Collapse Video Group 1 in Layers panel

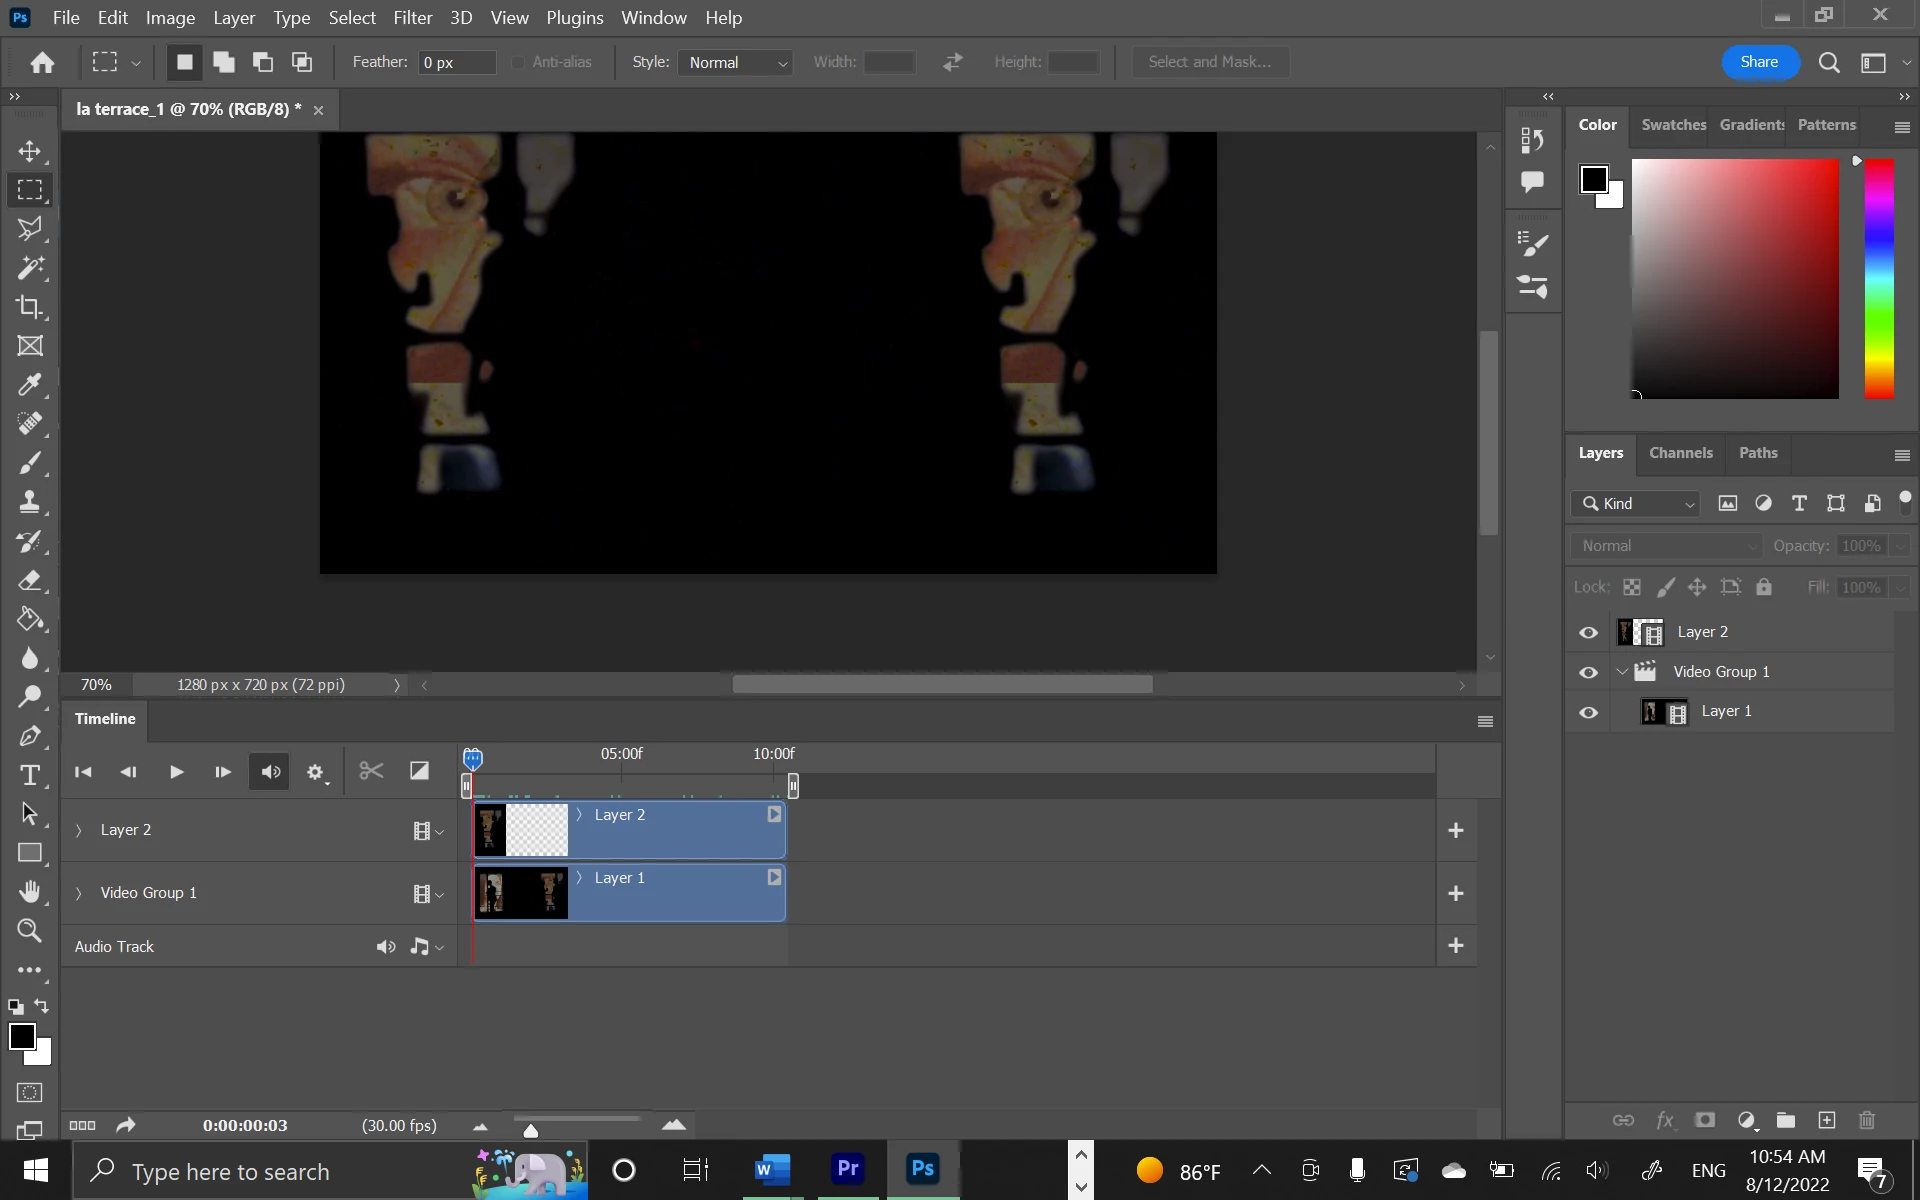pyautogui.click(x=1622, y=672)
